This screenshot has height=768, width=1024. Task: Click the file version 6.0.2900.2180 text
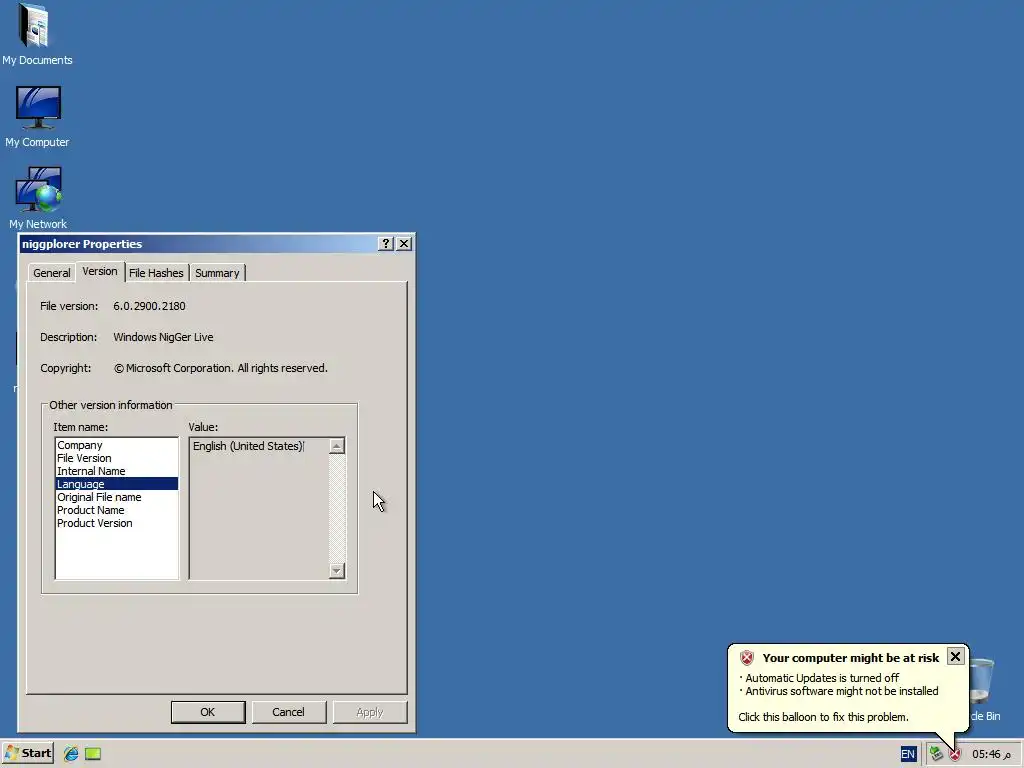(149, 306)
